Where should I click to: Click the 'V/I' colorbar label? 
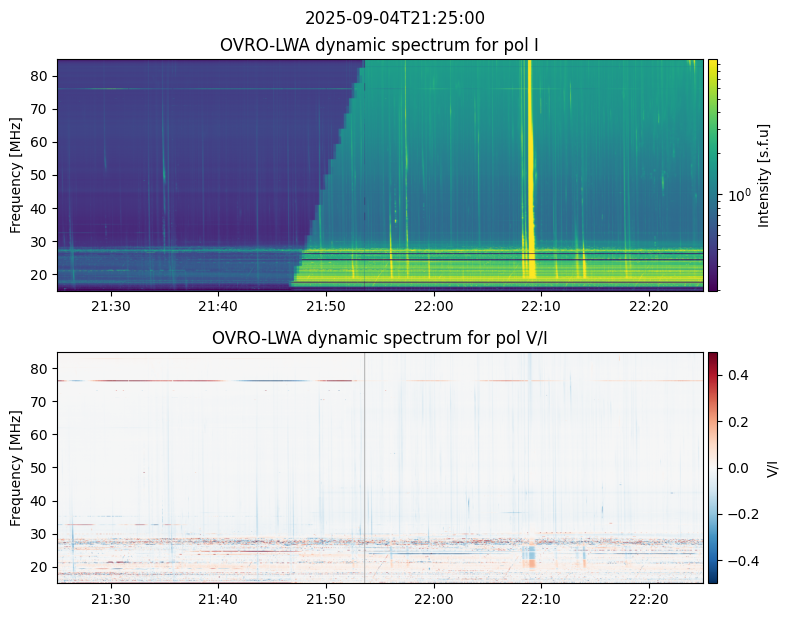pos(773,467)
